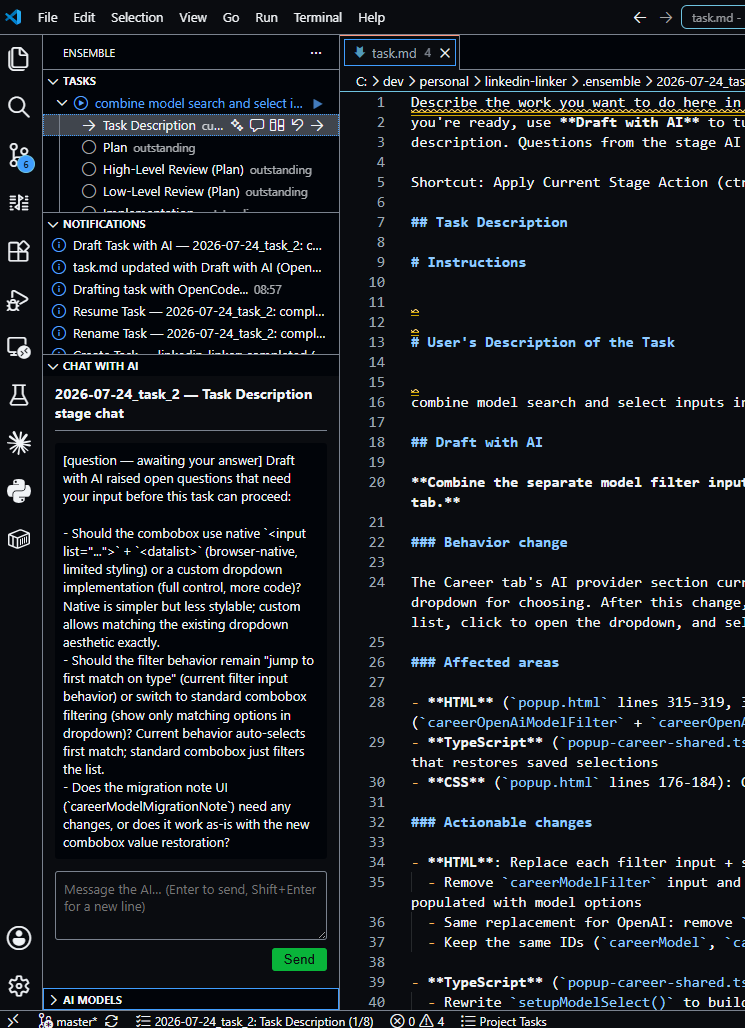Open 'task.md updated with Draft with AI' notification
This screenshot has width=745, height=1028.
click(x=191, y=267)
